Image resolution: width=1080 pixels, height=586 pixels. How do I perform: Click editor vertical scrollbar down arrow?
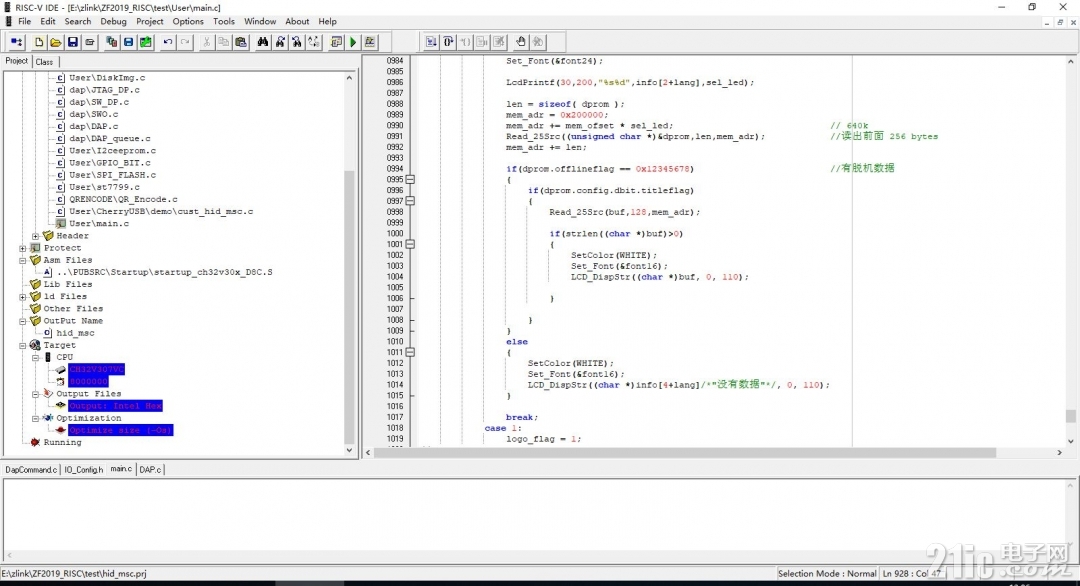1070,441
